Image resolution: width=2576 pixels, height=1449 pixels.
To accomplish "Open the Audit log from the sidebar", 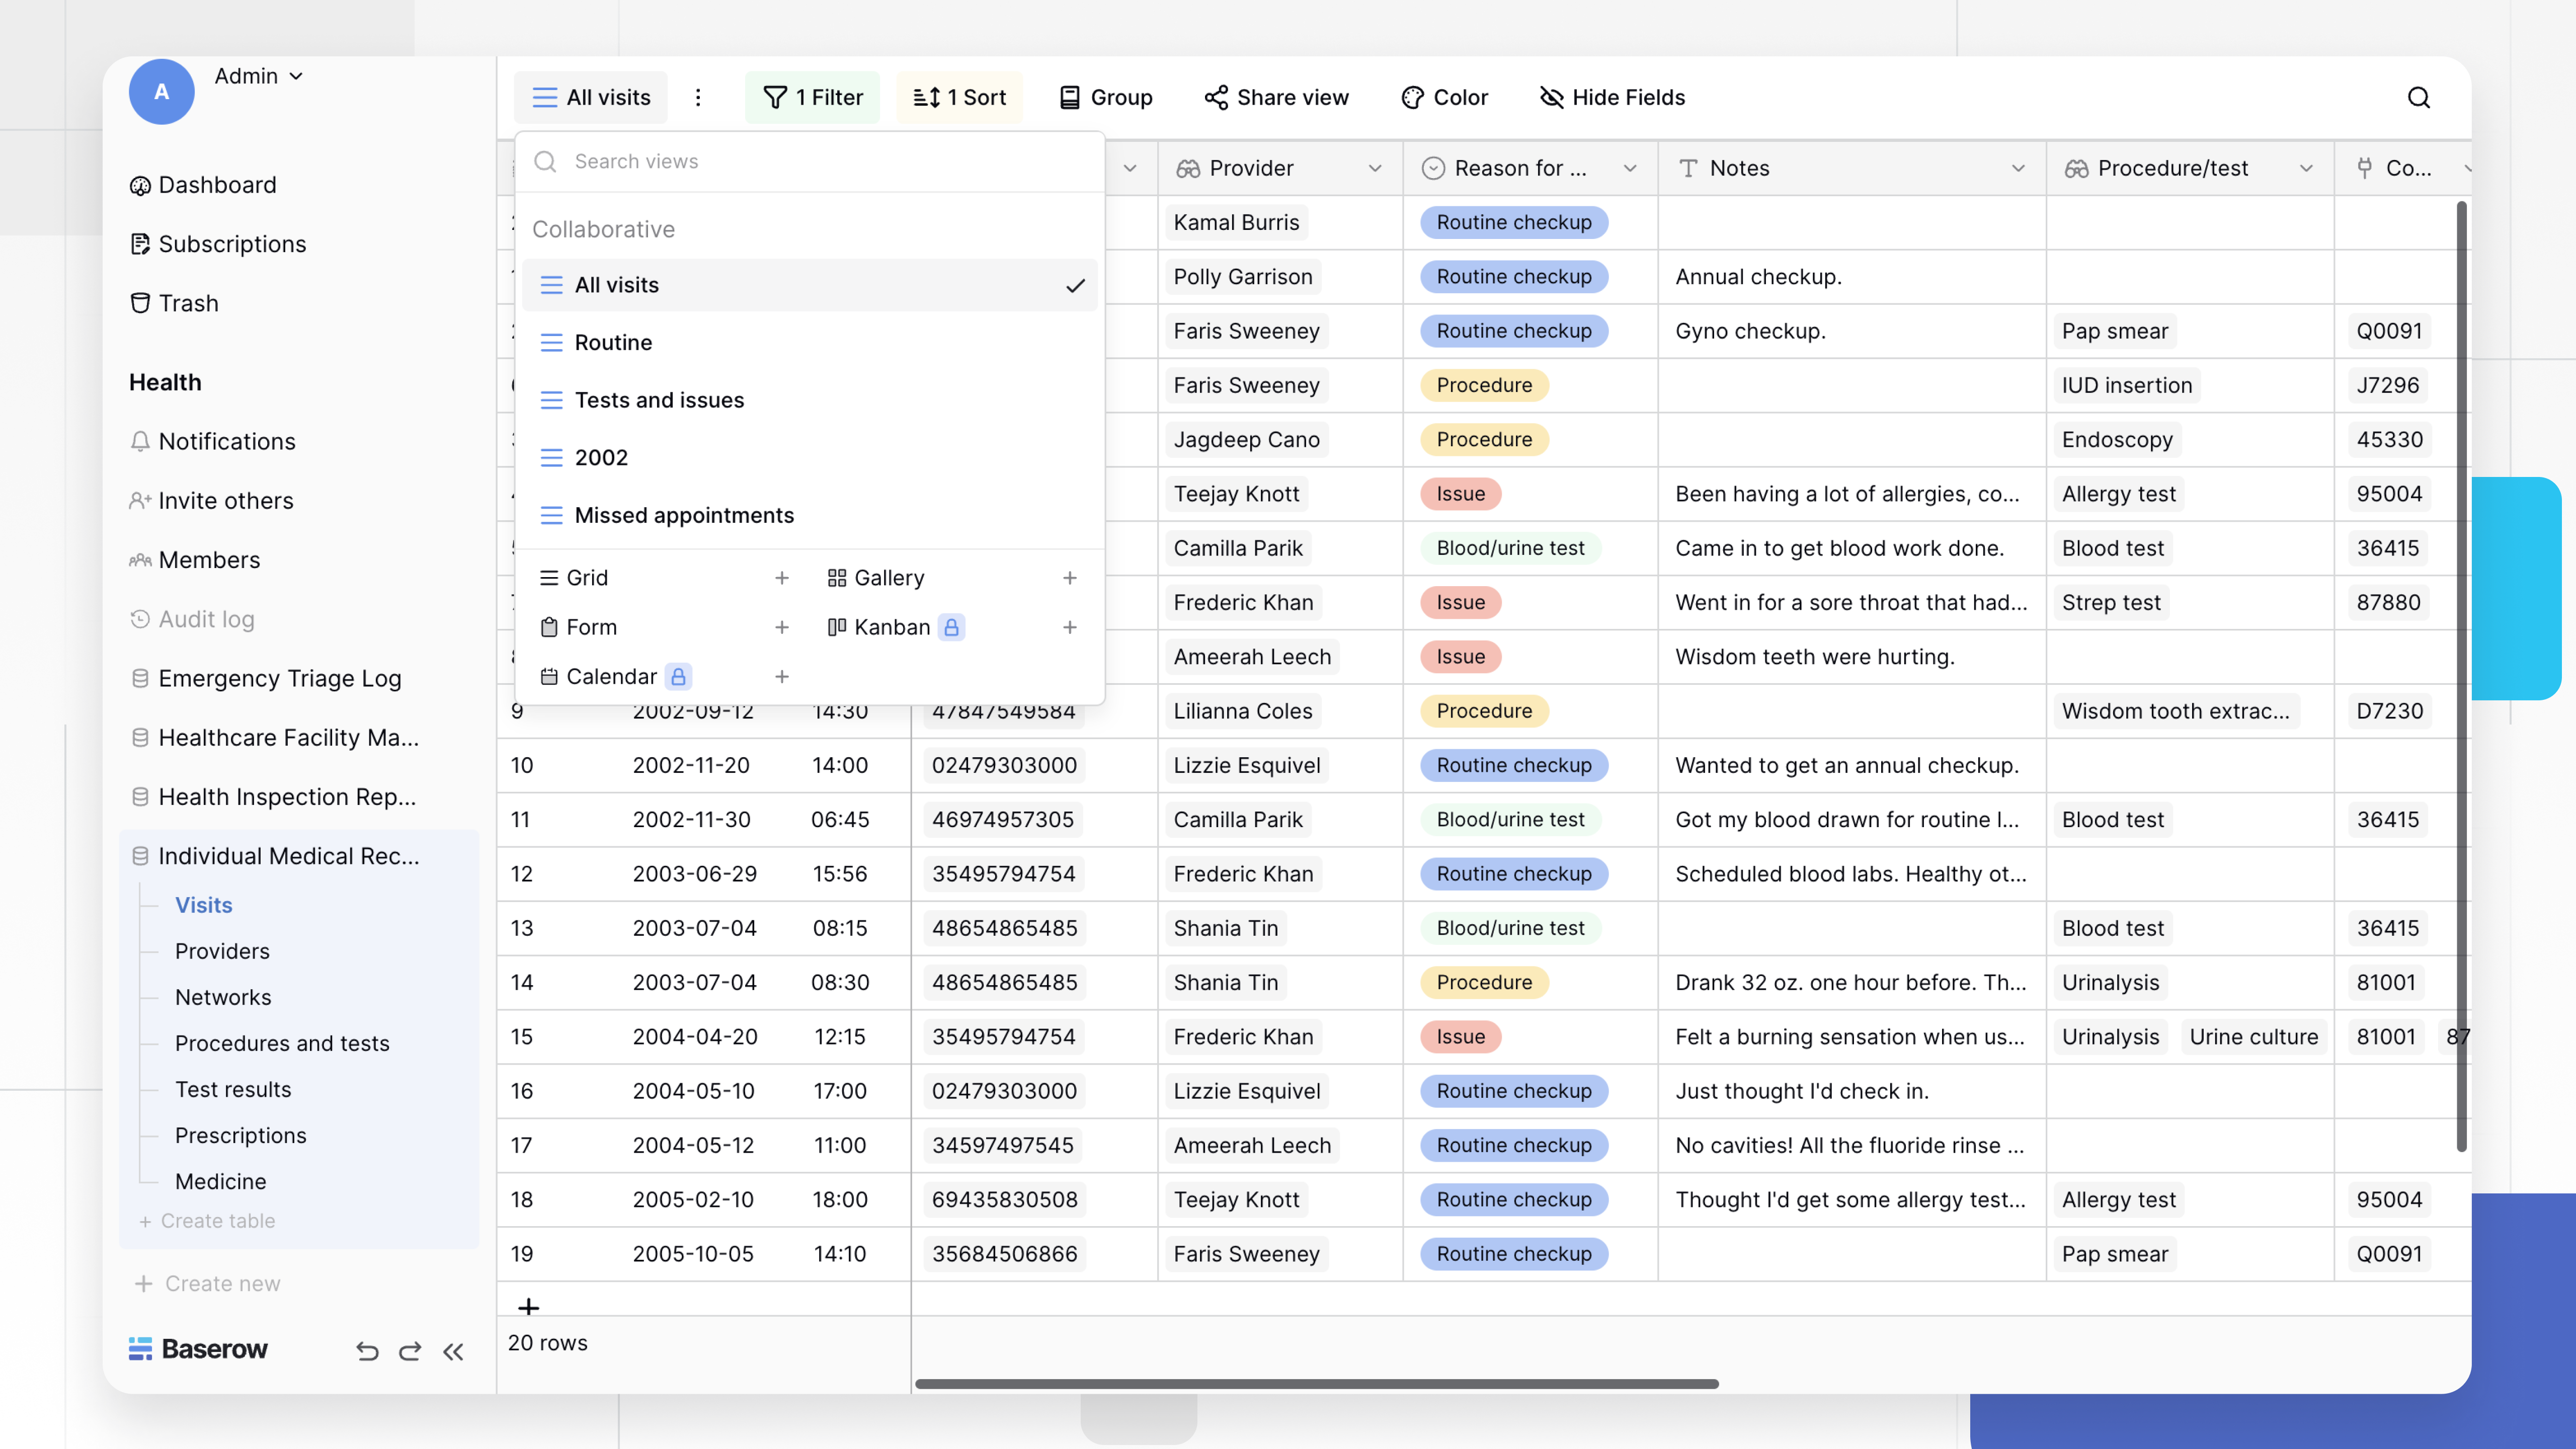I will click(206, 619).
